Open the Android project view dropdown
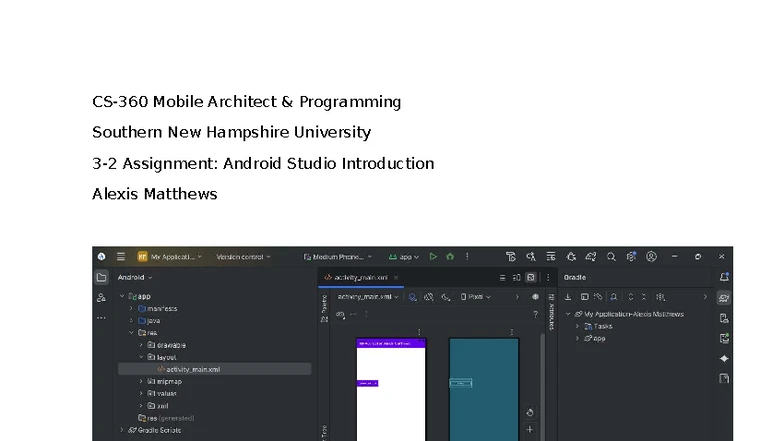This screenshot has width=784, height=441. pos(136,277)
